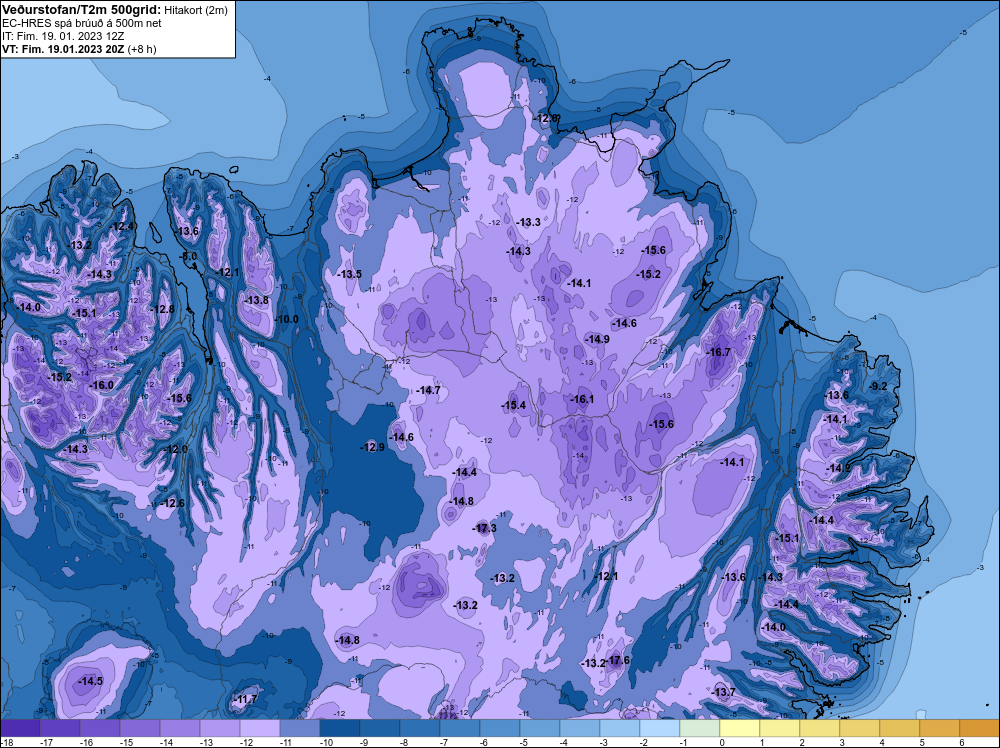Click the valid time "VT: Fim. 19.01.2023 20Z"

(64, 49)
